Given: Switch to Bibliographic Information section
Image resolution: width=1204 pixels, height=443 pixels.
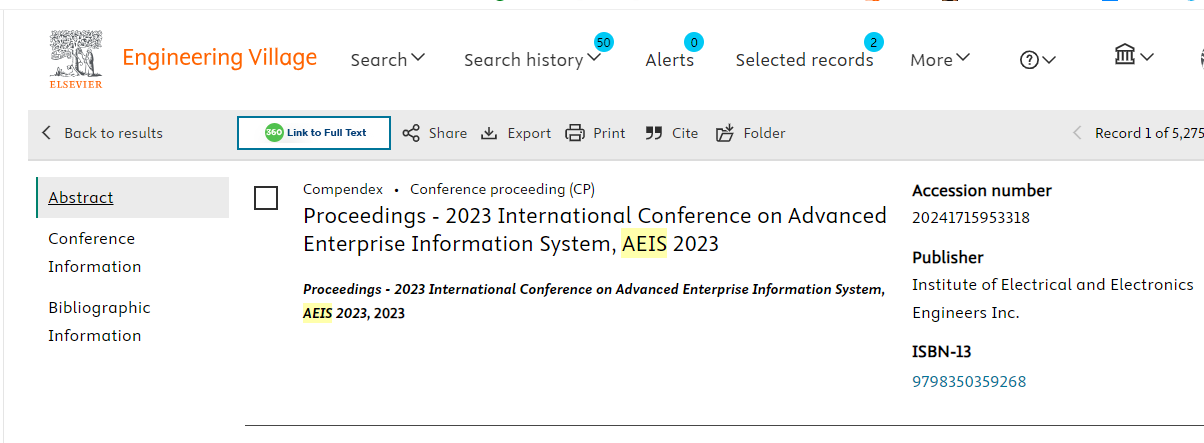Looking at the screenshot, I should click(99, 321).
